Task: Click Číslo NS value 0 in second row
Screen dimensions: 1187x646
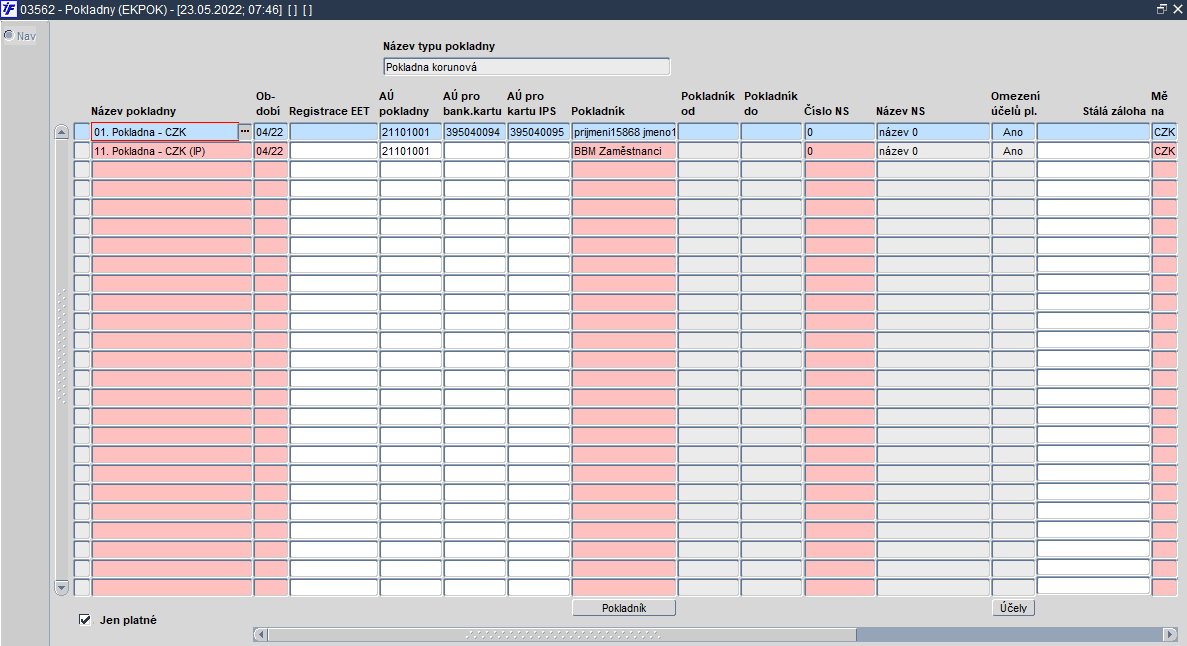Action: pyautogui.click(x=840, y=151)
